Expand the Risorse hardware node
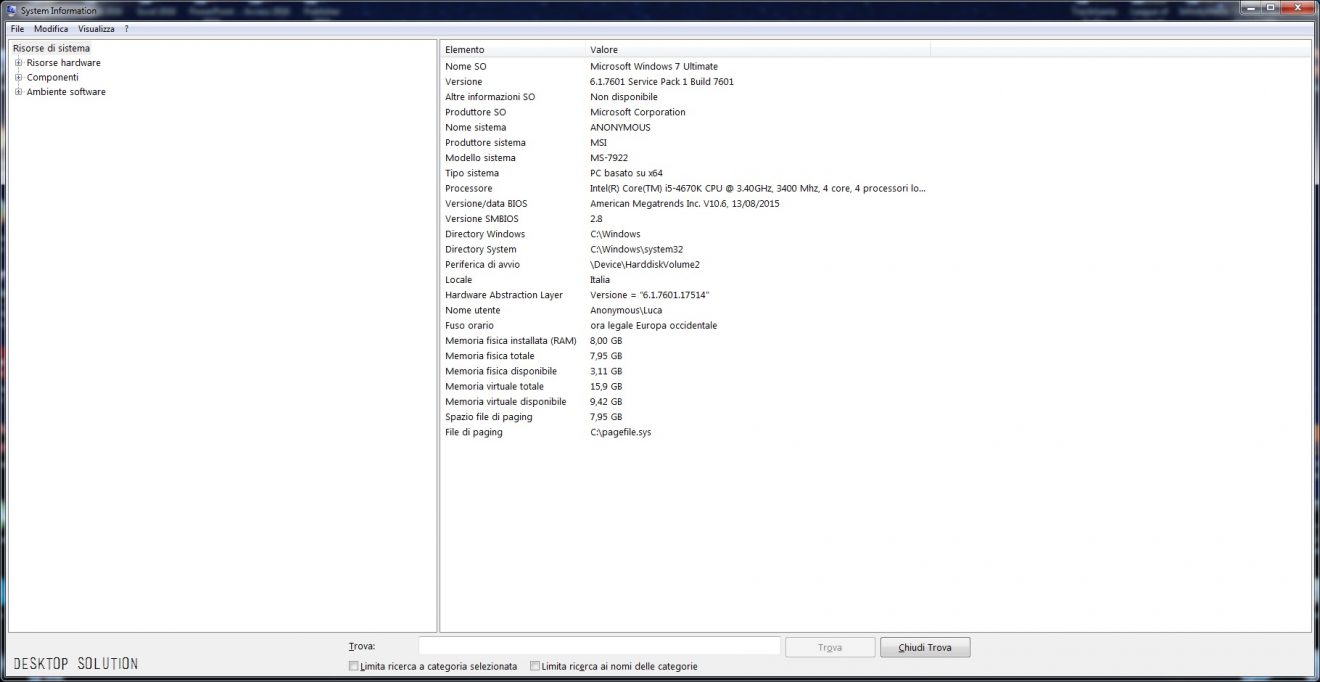Screen dimensions: 1320x682 click(x=18, y=63)
